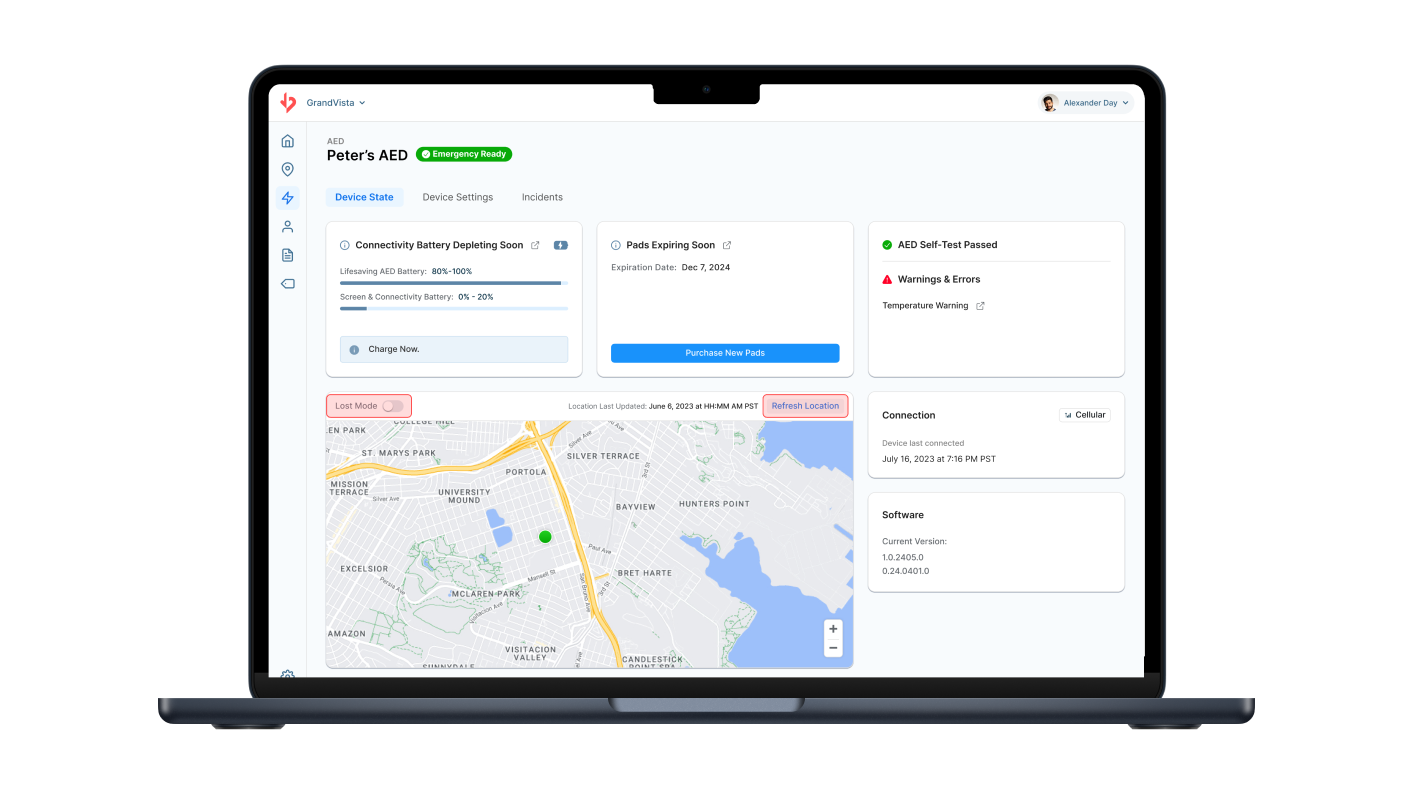Click the Lifesaving AED Battery progress bar
The height and width of the screenshot is (794, 1412).
point(454,283)
